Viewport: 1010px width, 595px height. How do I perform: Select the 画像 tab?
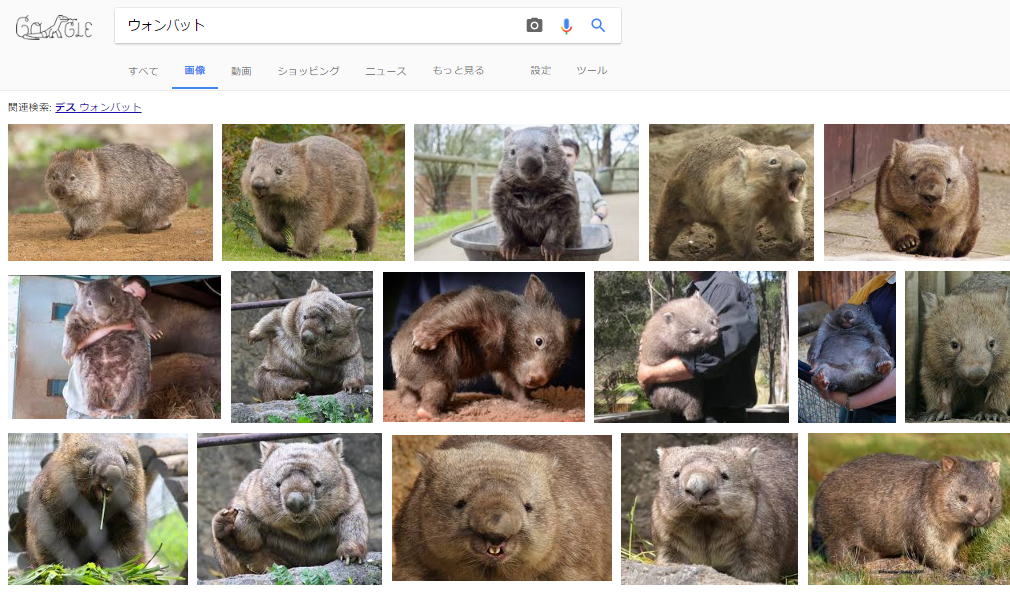point(195,70)
